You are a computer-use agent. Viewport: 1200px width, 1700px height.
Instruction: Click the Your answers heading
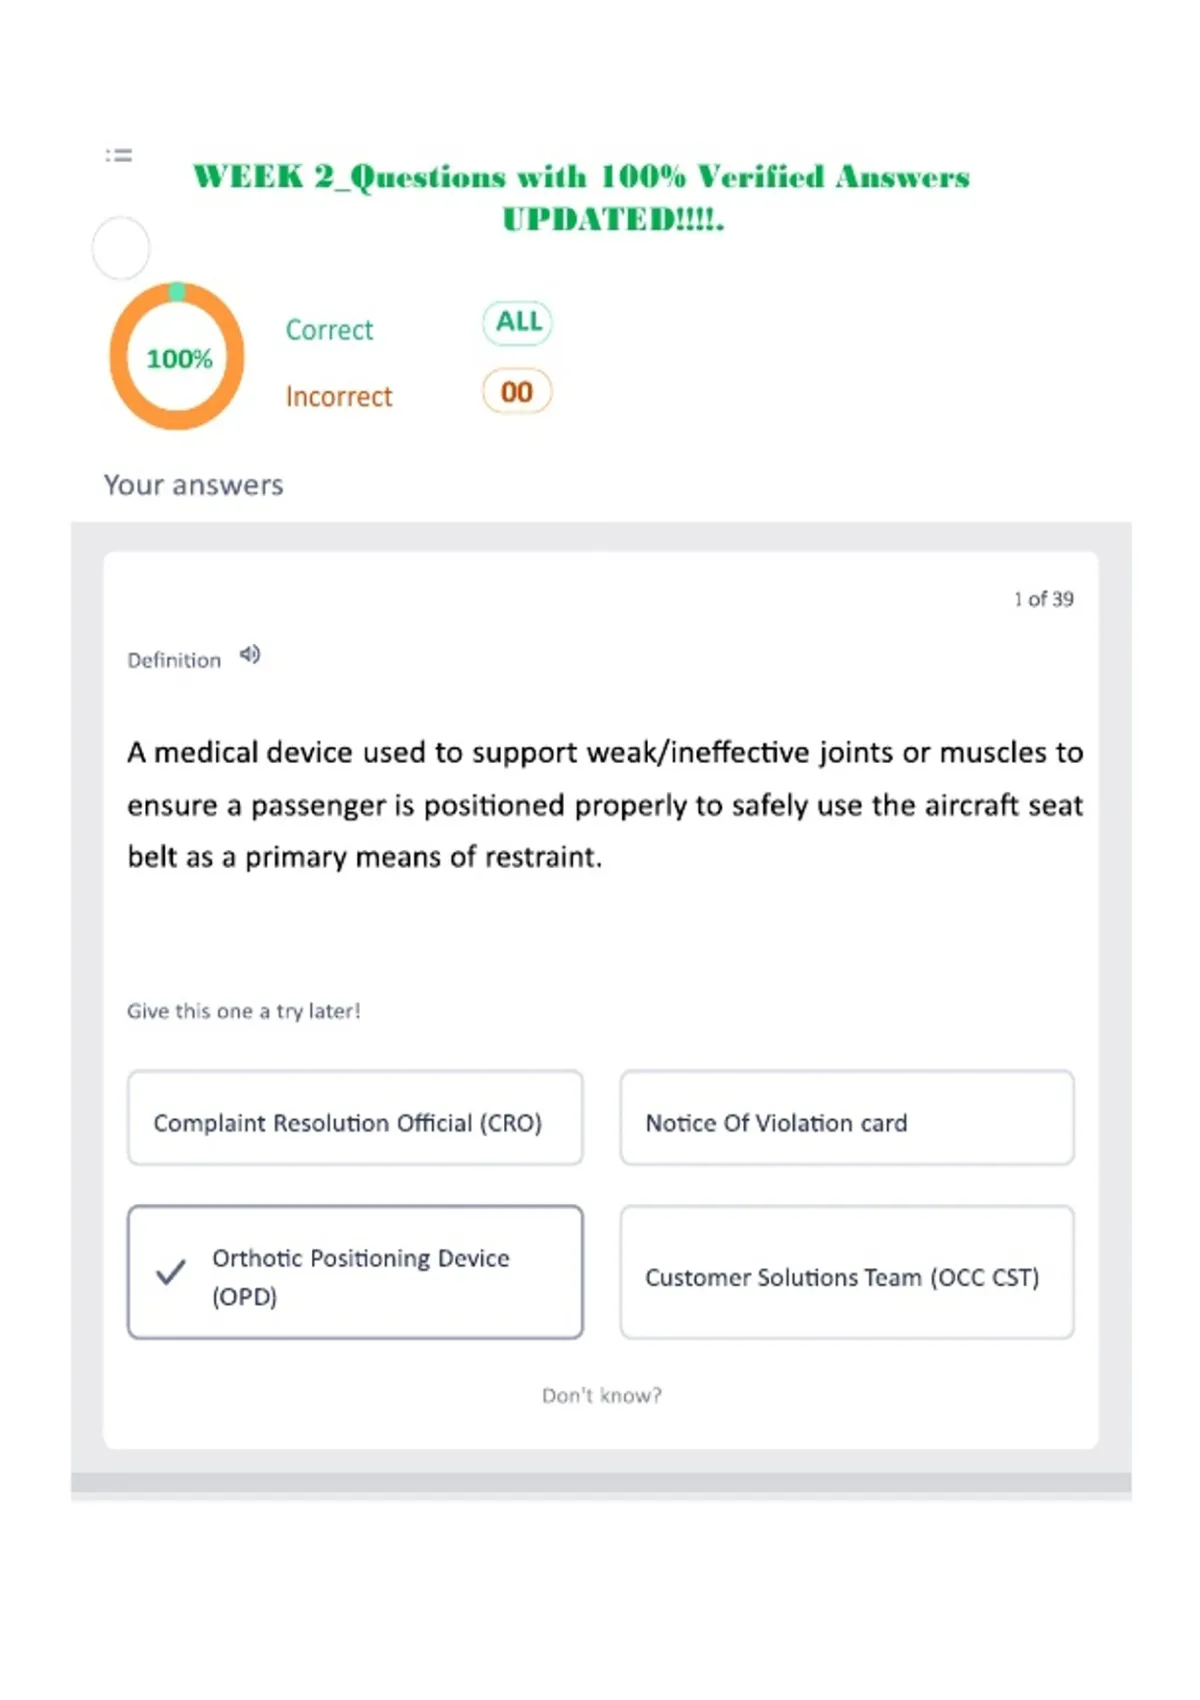coord(194,485)
